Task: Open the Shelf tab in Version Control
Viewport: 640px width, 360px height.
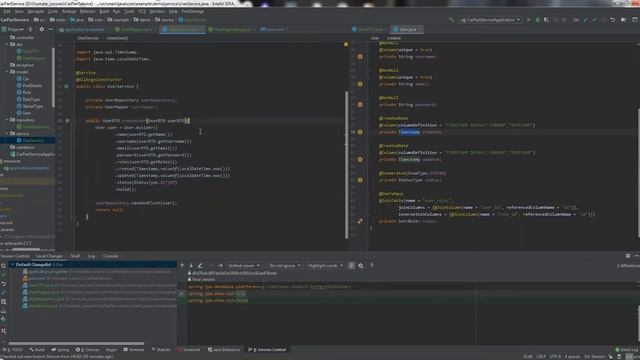Action: pyautogui.click(x=75, y=256)
